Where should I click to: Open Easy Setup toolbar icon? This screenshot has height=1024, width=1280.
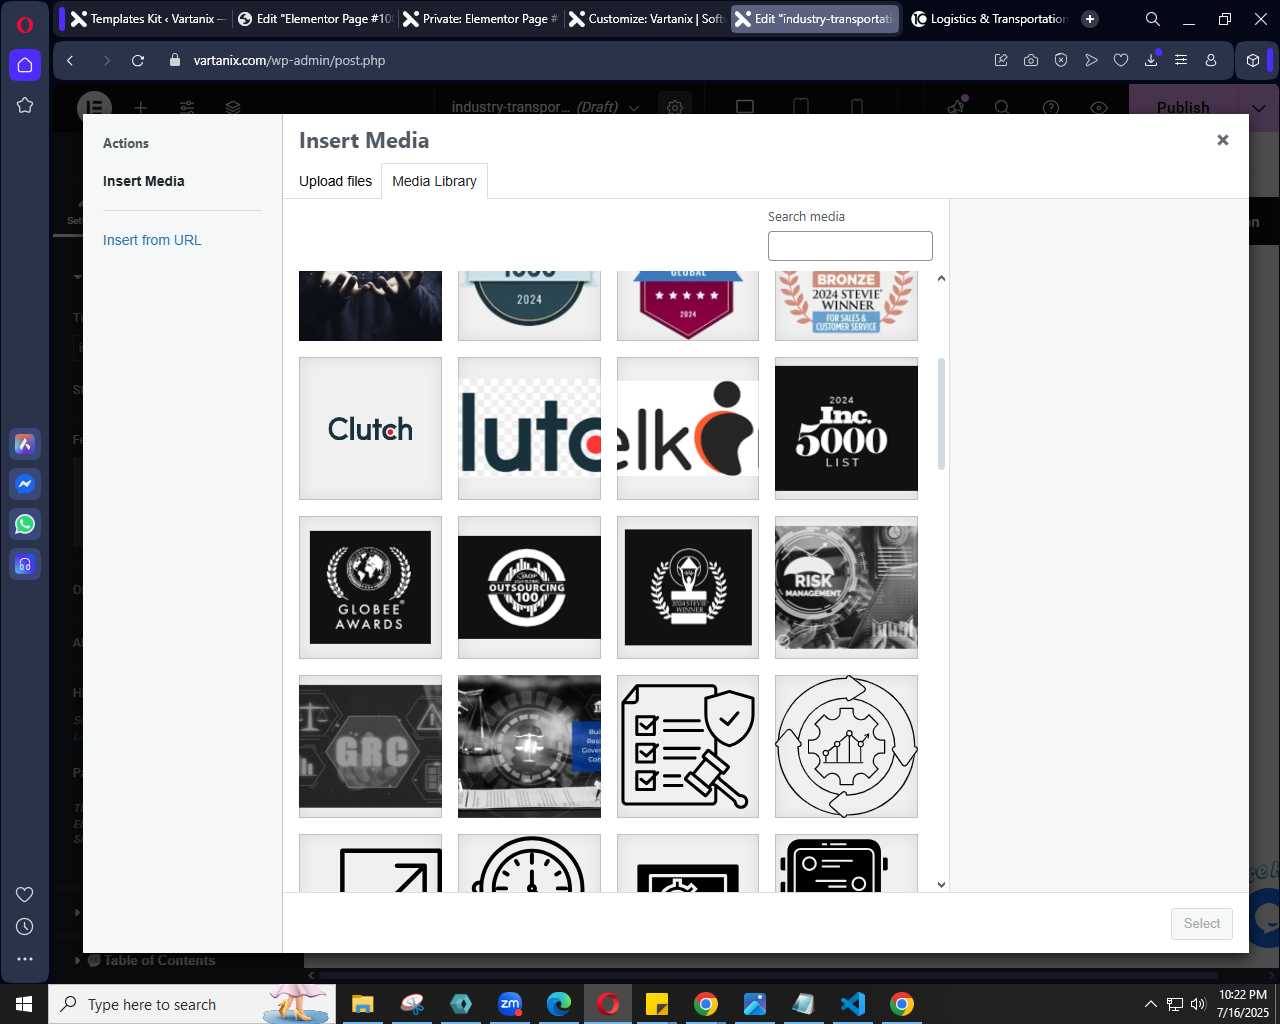pyautogui.click(x=1181, y=60)
